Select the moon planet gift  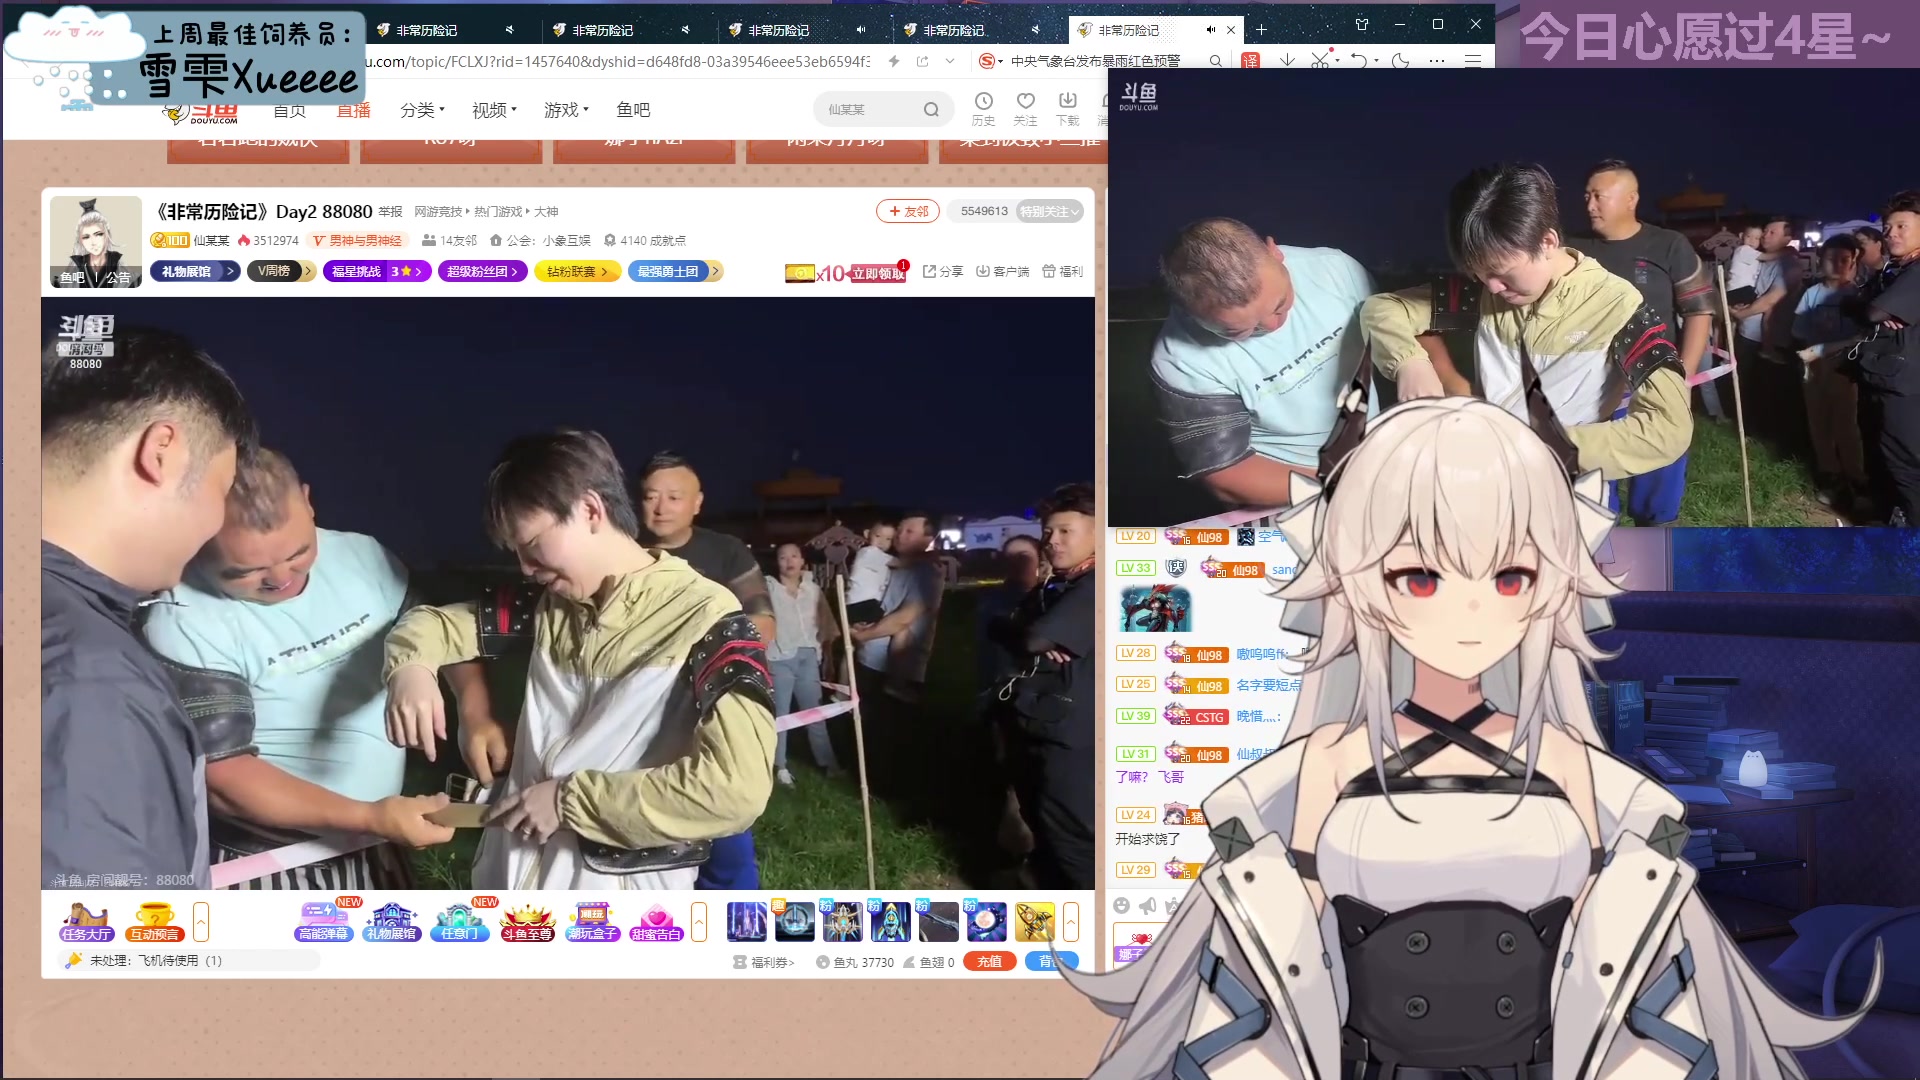[985, 921]
